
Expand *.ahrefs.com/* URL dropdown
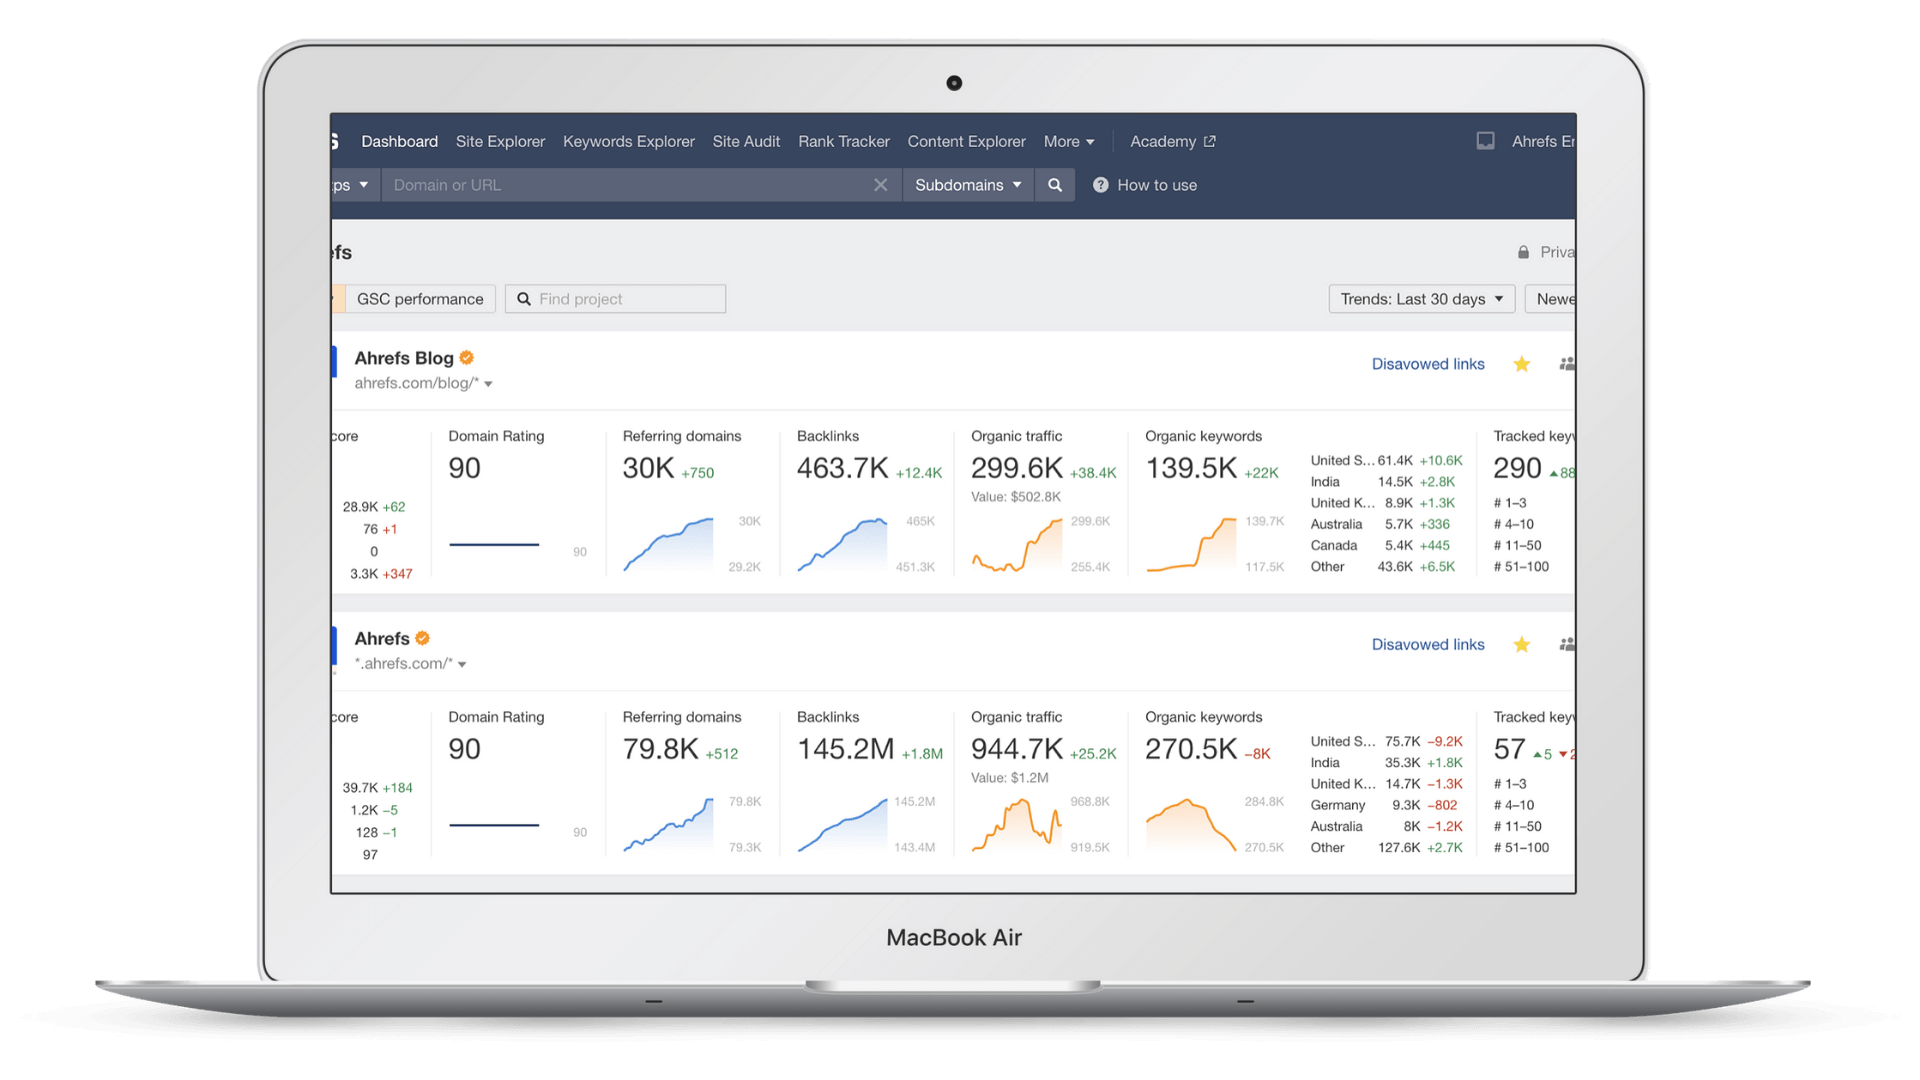[462, 664]
